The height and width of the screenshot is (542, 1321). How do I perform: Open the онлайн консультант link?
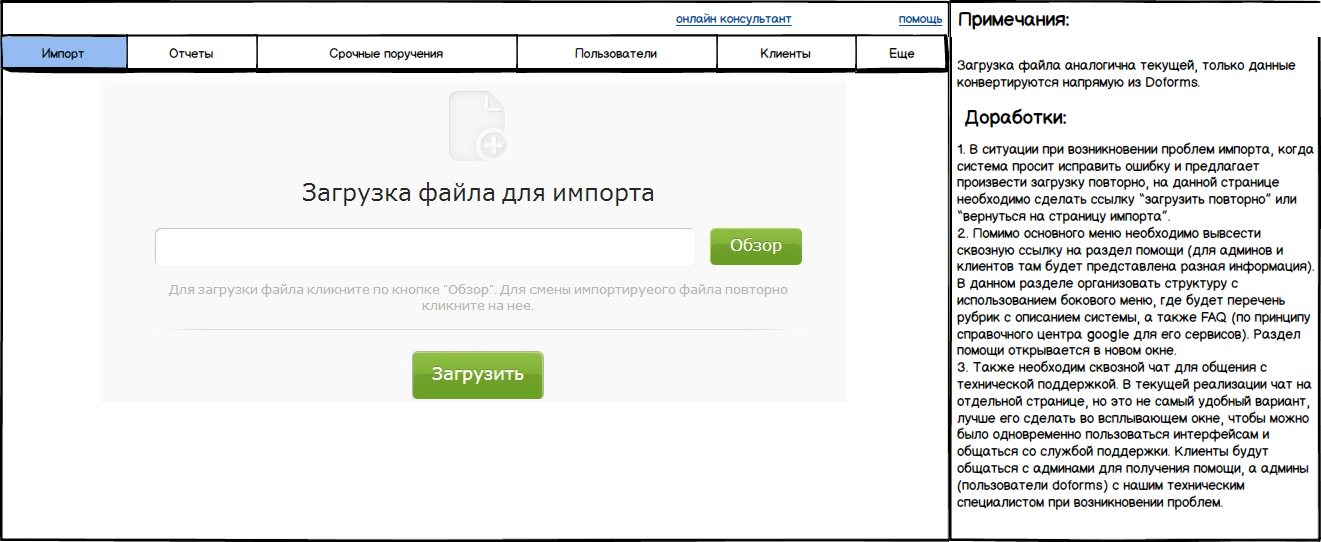(x=733, y=19)
